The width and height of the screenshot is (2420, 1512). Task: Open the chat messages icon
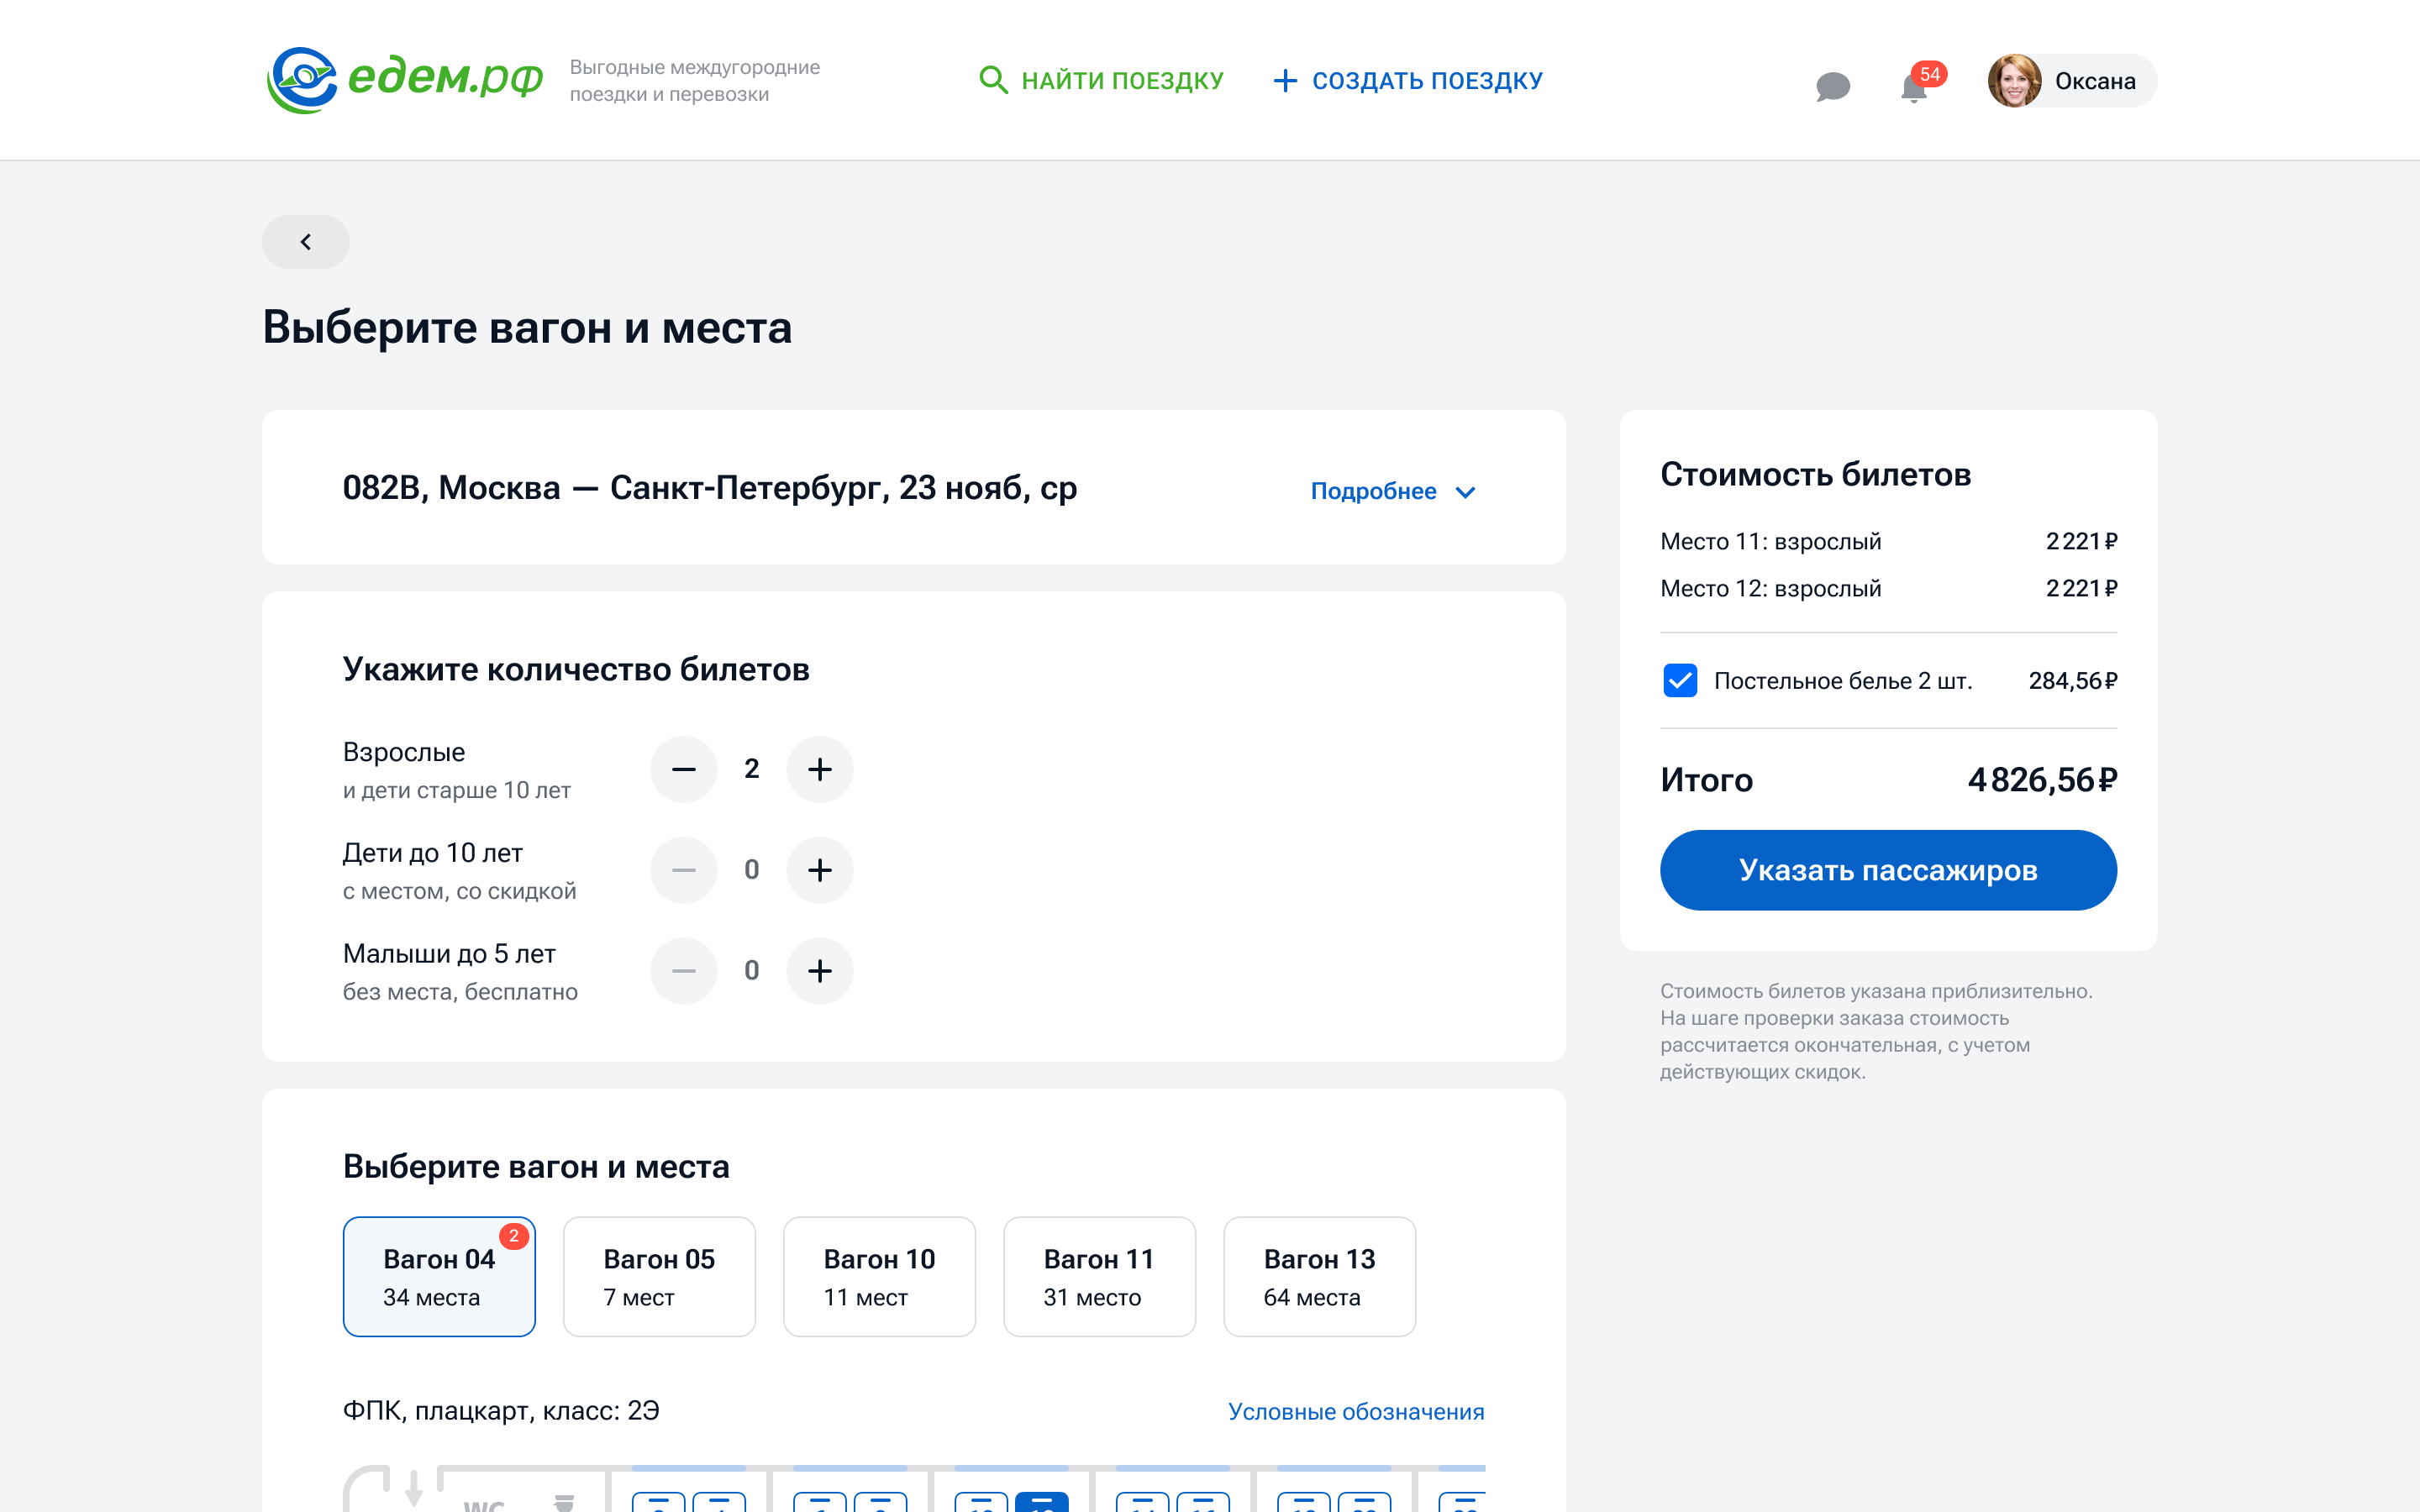(x=1832, y=86)
